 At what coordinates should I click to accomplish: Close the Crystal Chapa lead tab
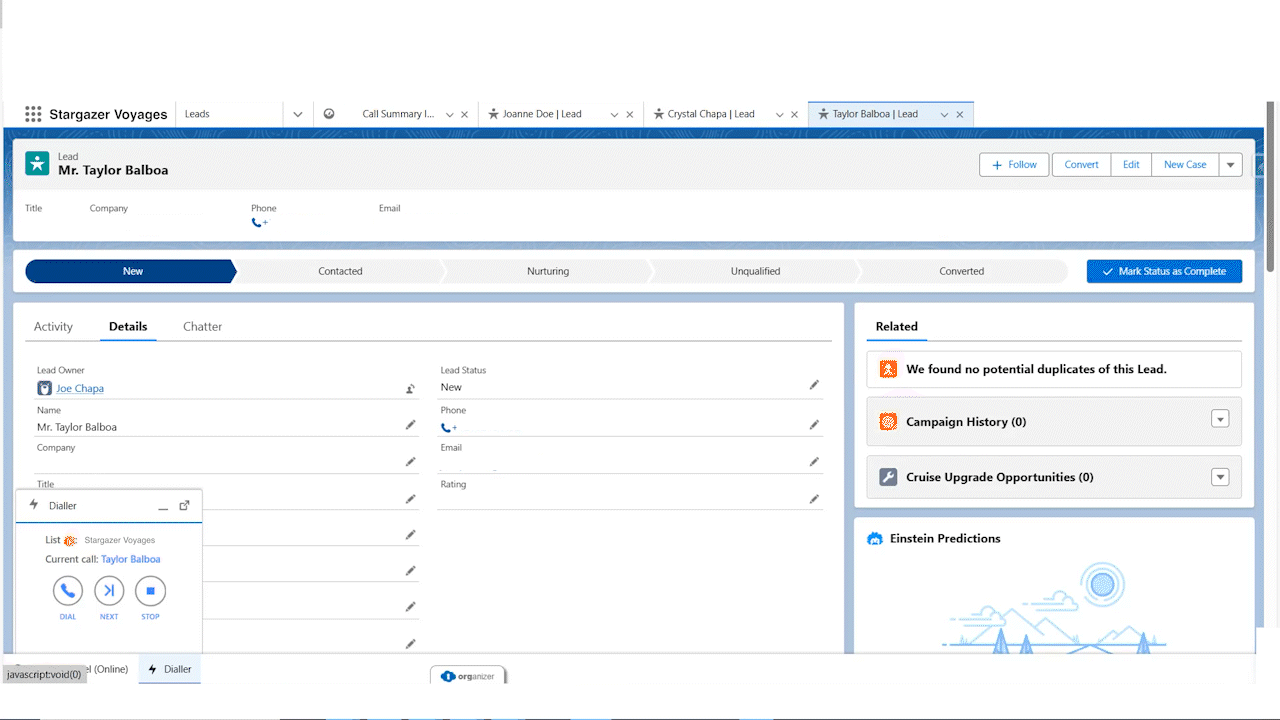tap(795, 115)
